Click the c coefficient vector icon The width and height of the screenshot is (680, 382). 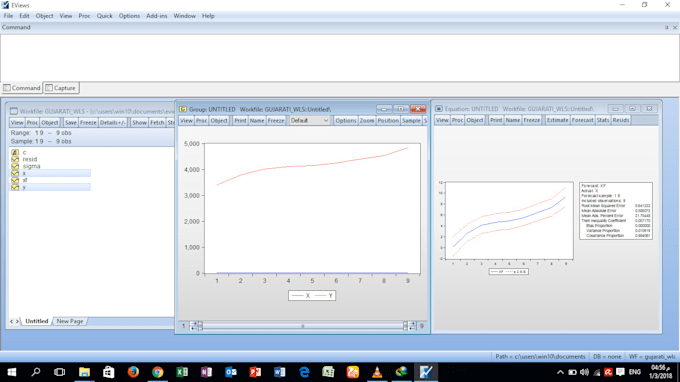click(x=15, y=152)
